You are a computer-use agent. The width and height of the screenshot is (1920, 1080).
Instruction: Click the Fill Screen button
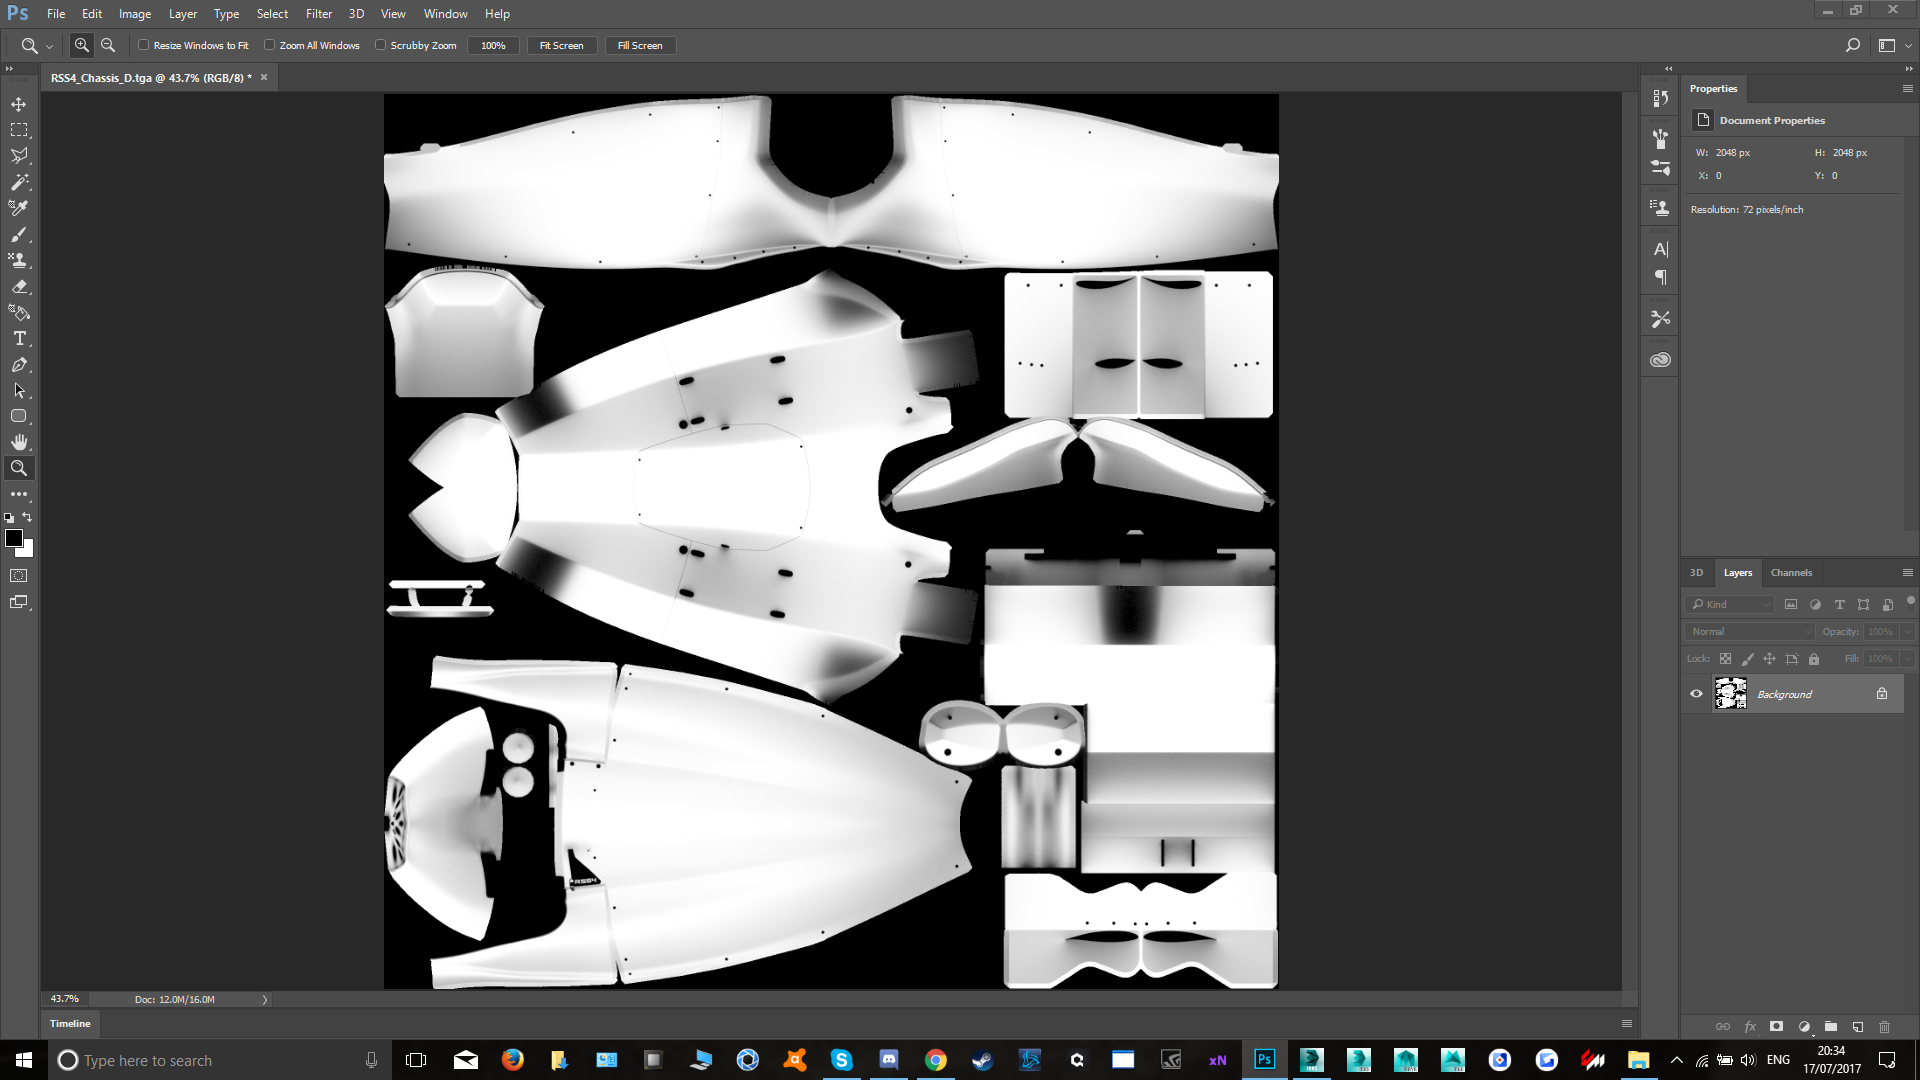tap(640, 45)
